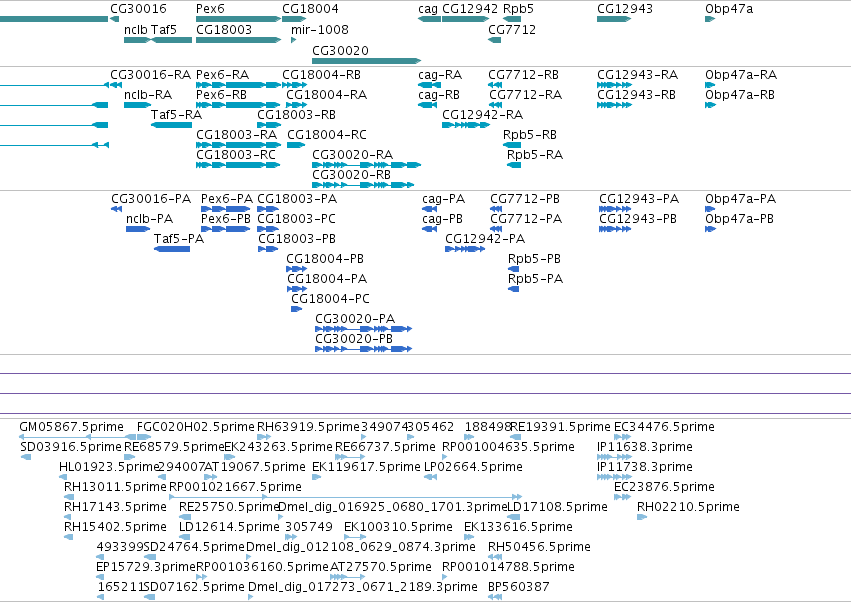Select the Taf5 gene glyph
The image size is (851, 602).
point(172,40)
